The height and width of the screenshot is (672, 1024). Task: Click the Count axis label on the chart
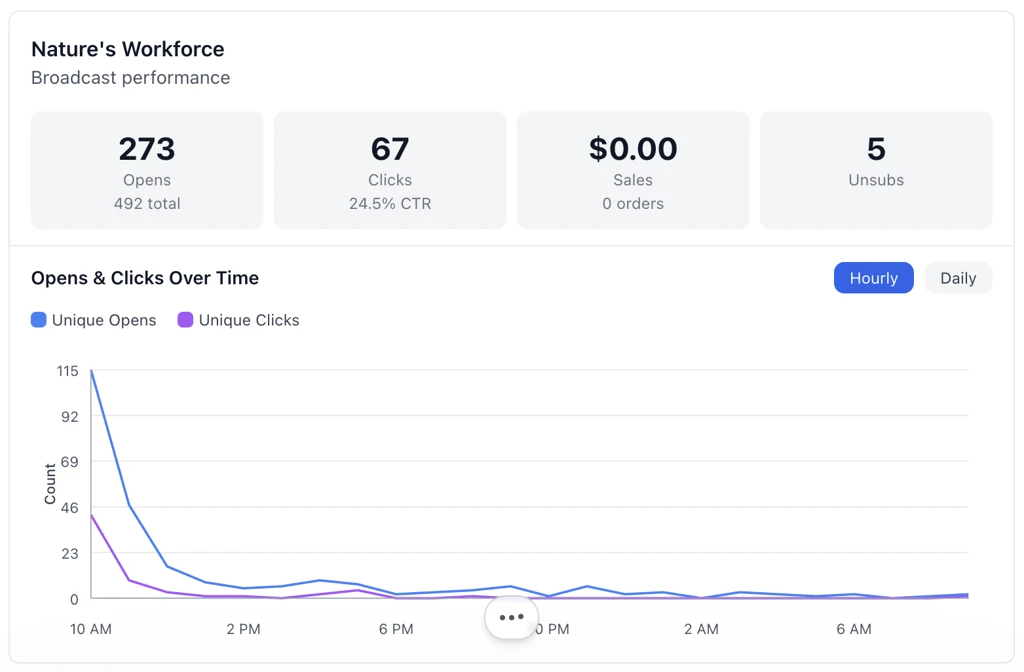(x=49, y=483)
